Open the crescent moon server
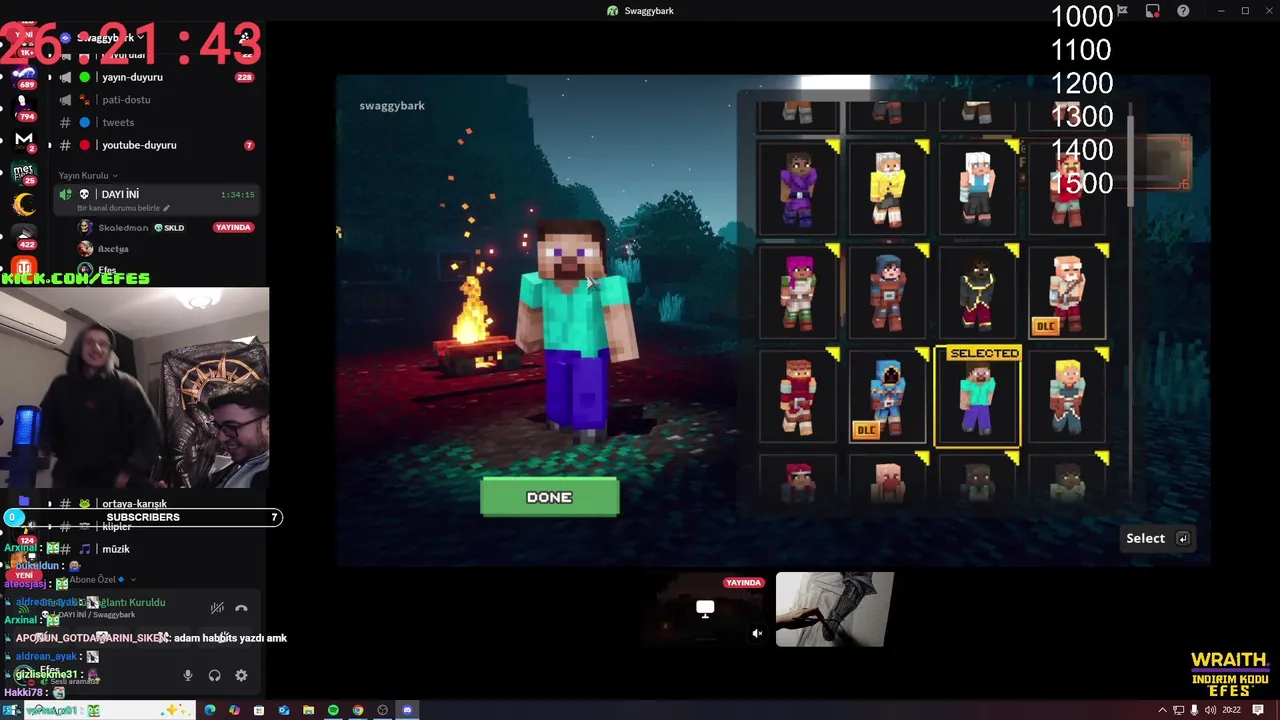The width and height of the screenshot is (1280, 720). click(x=25, y=205)
